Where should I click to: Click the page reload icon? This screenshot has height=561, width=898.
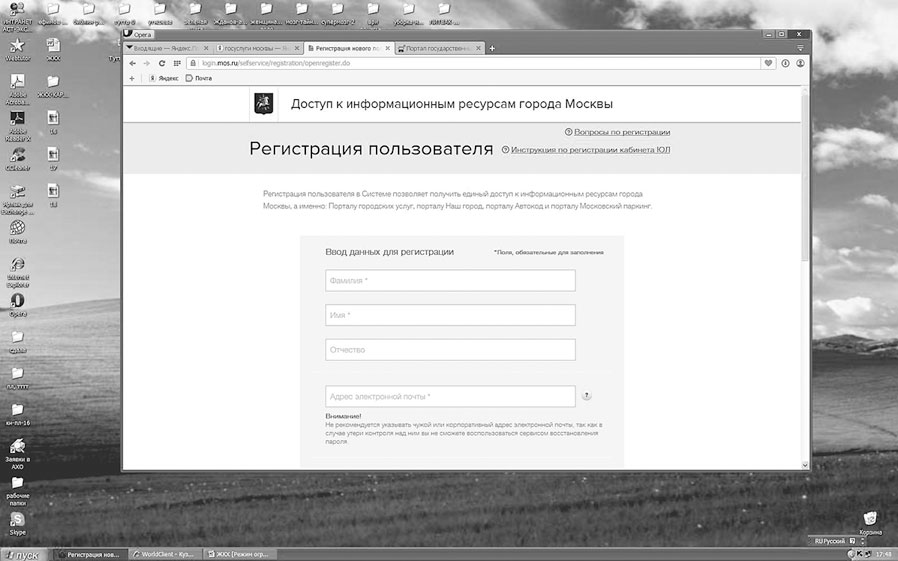coord(162,63)
